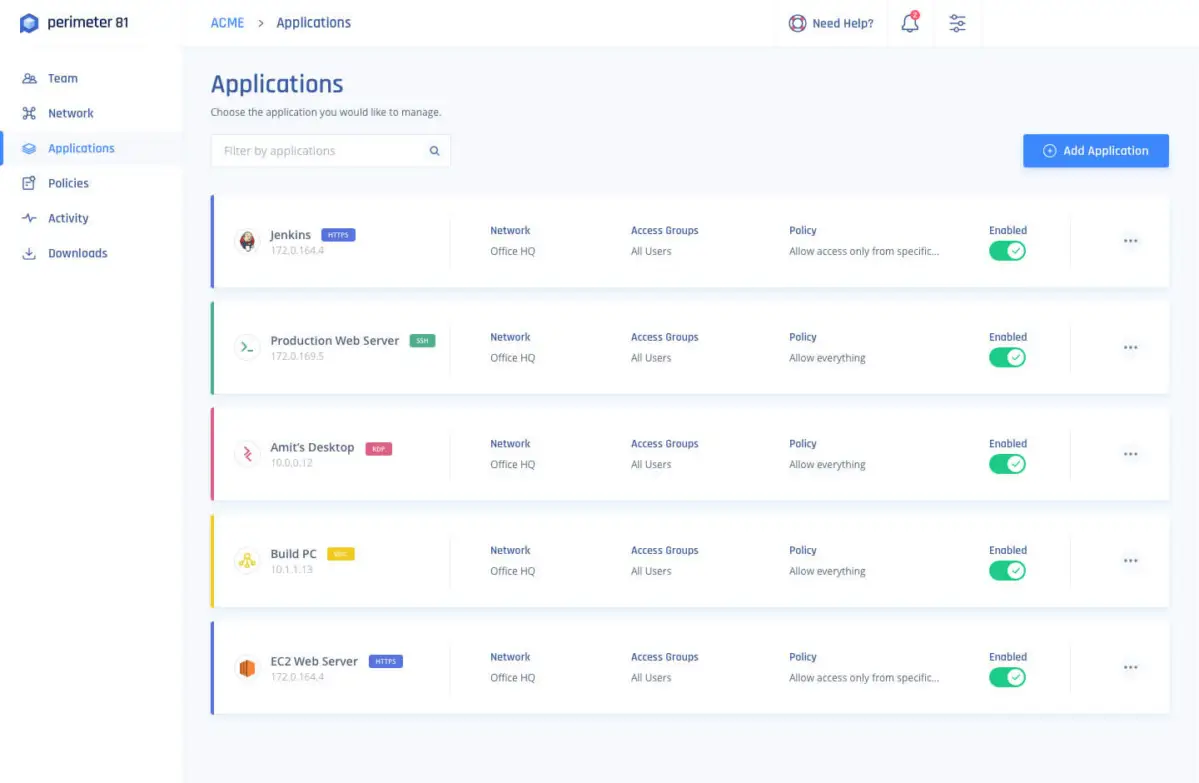Toggle off Amit's Desktop enabled switch
The height and width of the screenshot is (783, 1199).
tap(1007, 464)
